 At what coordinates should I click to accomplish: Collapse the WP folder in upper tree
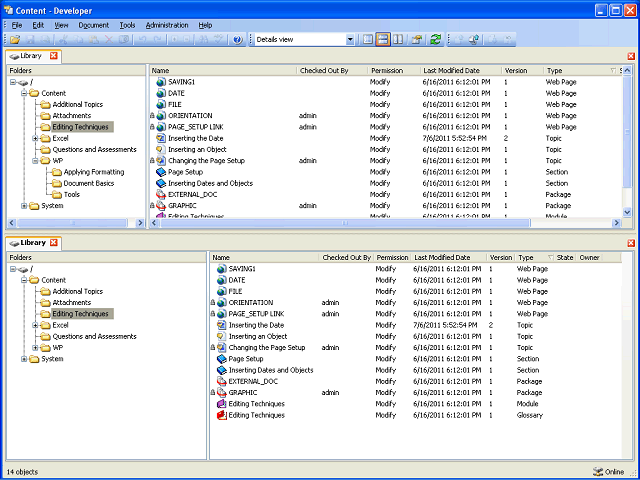(x=35, y=161)
